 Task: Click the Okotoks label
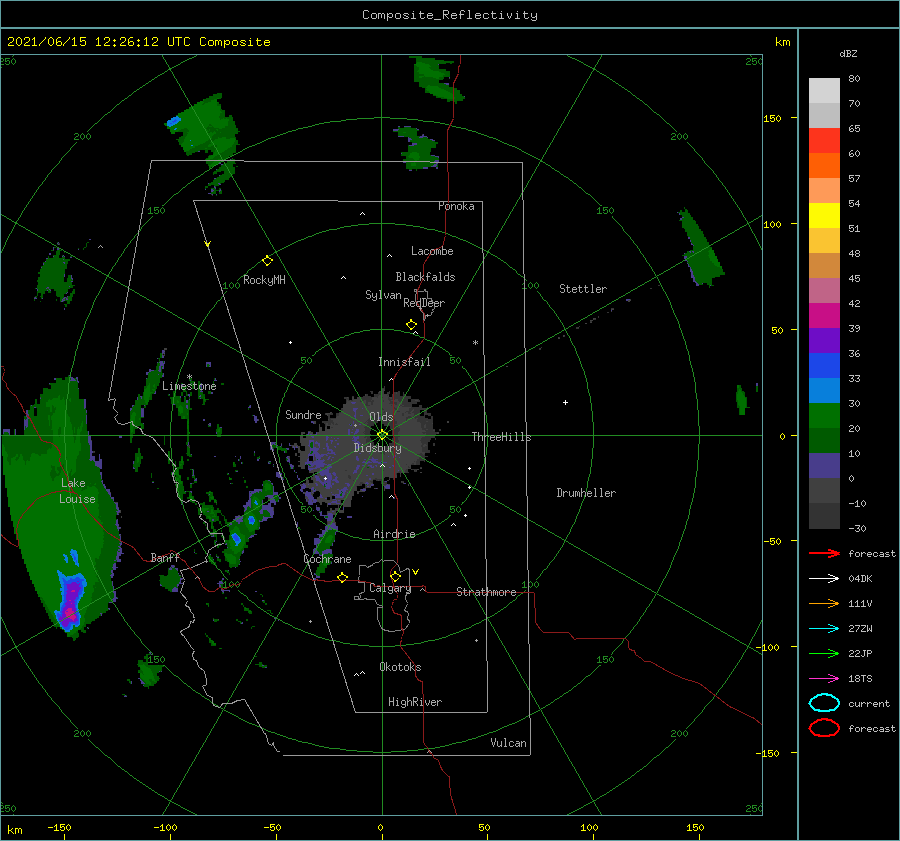tap(400, 667)
